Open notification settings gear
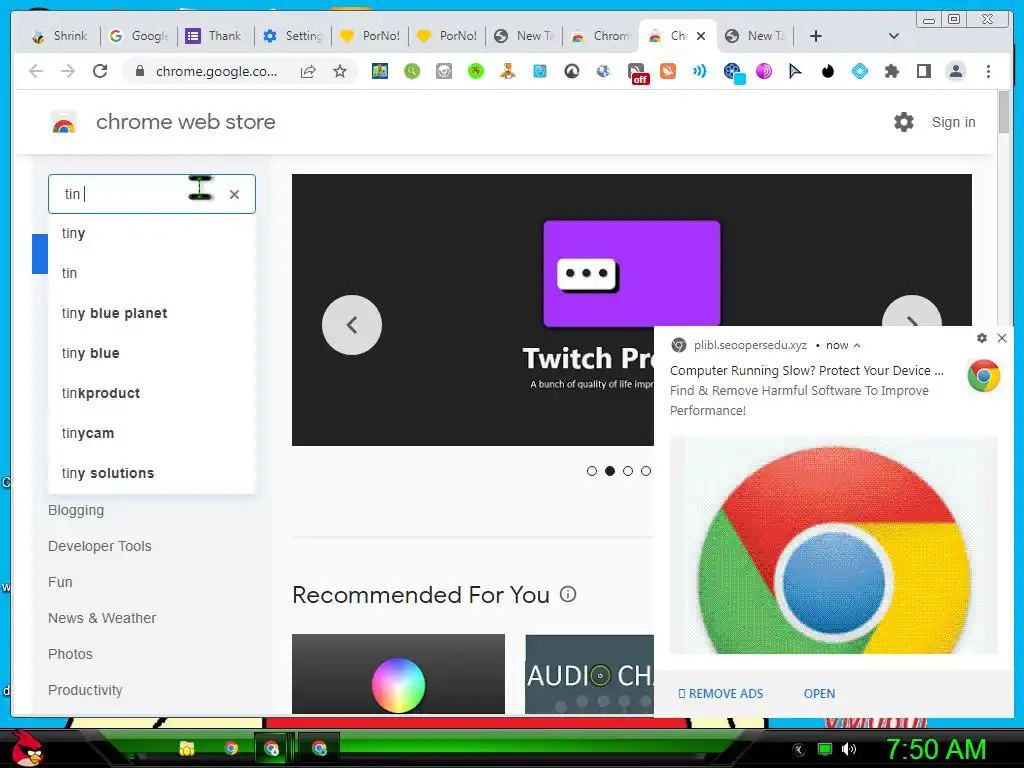 point(982,338)
